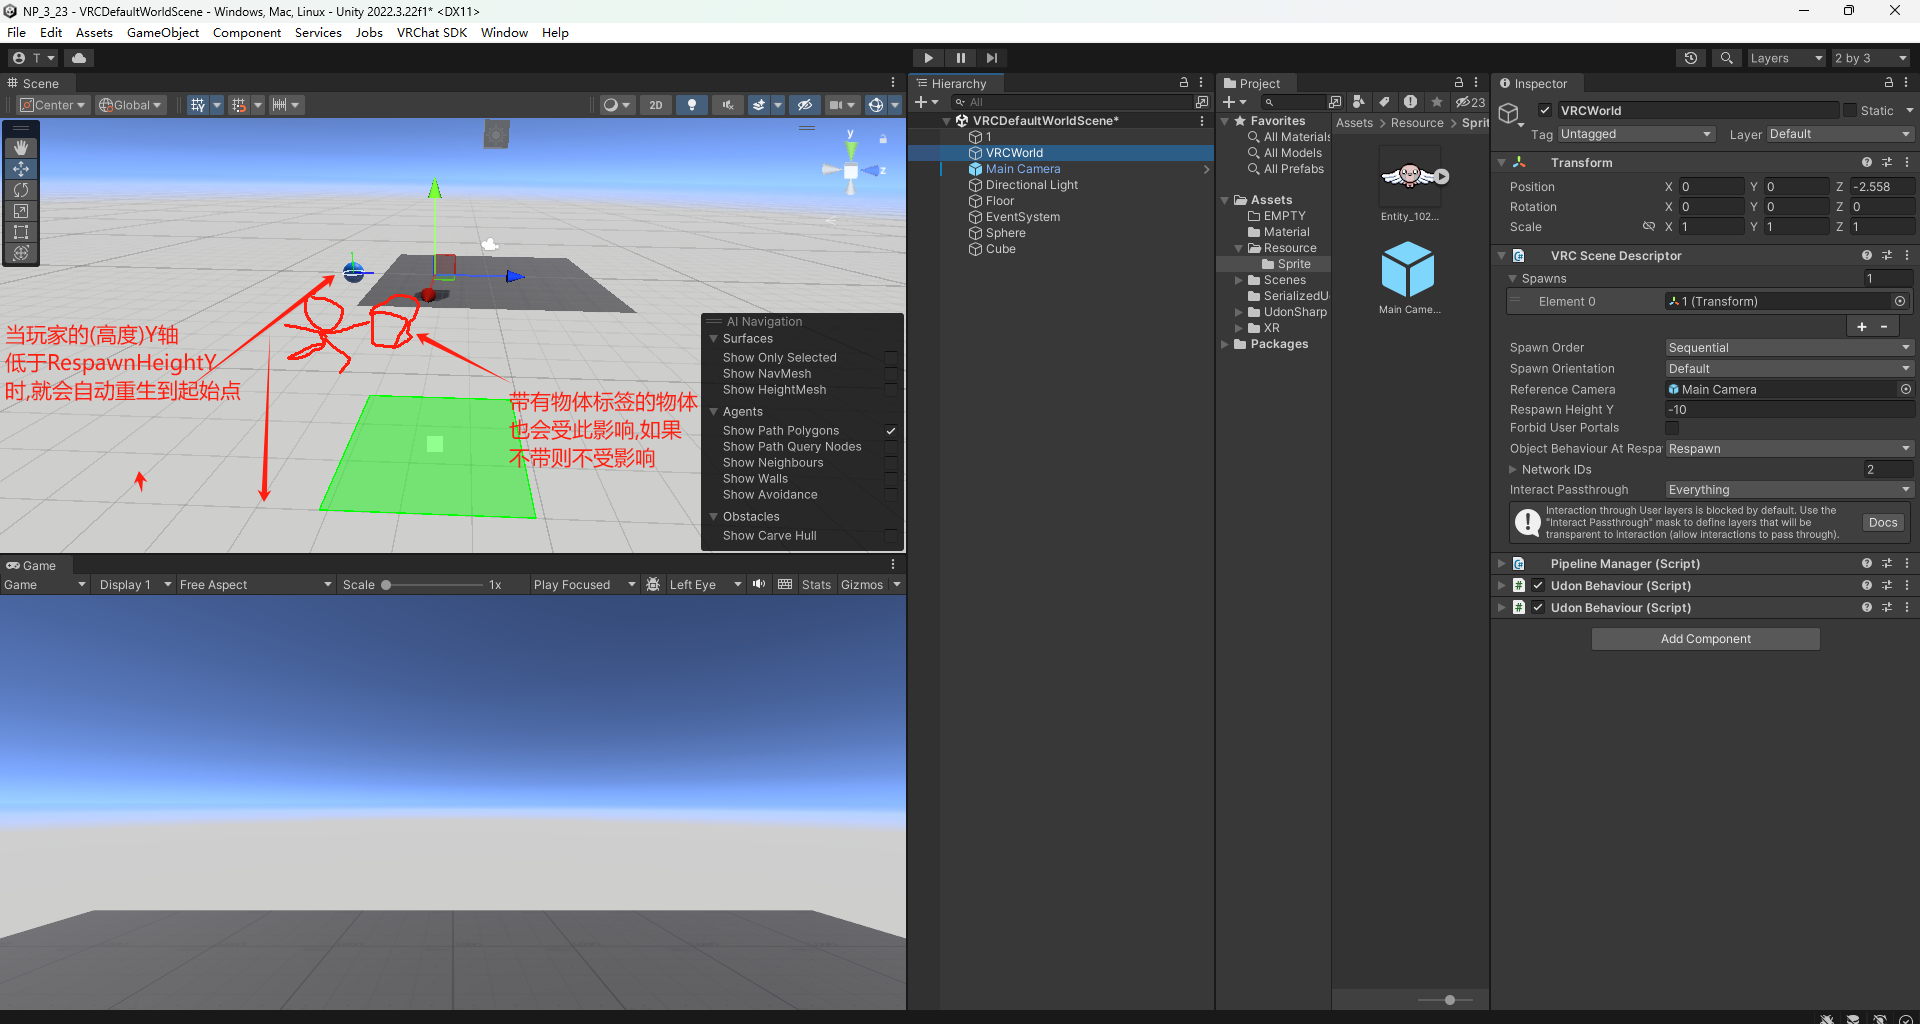
Task: Open the Center pivot dropdown
Action: click(54, 105)
